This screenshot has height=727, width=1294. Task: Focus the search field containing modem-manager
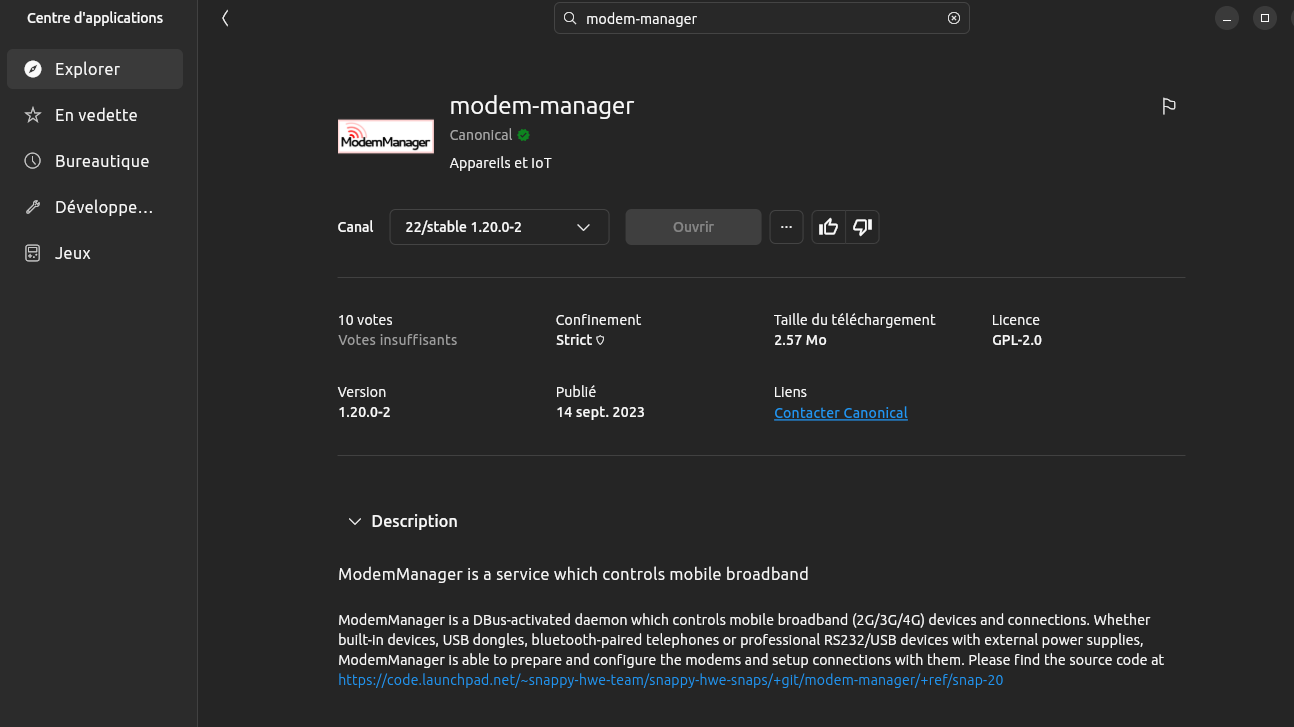[762, 18]
